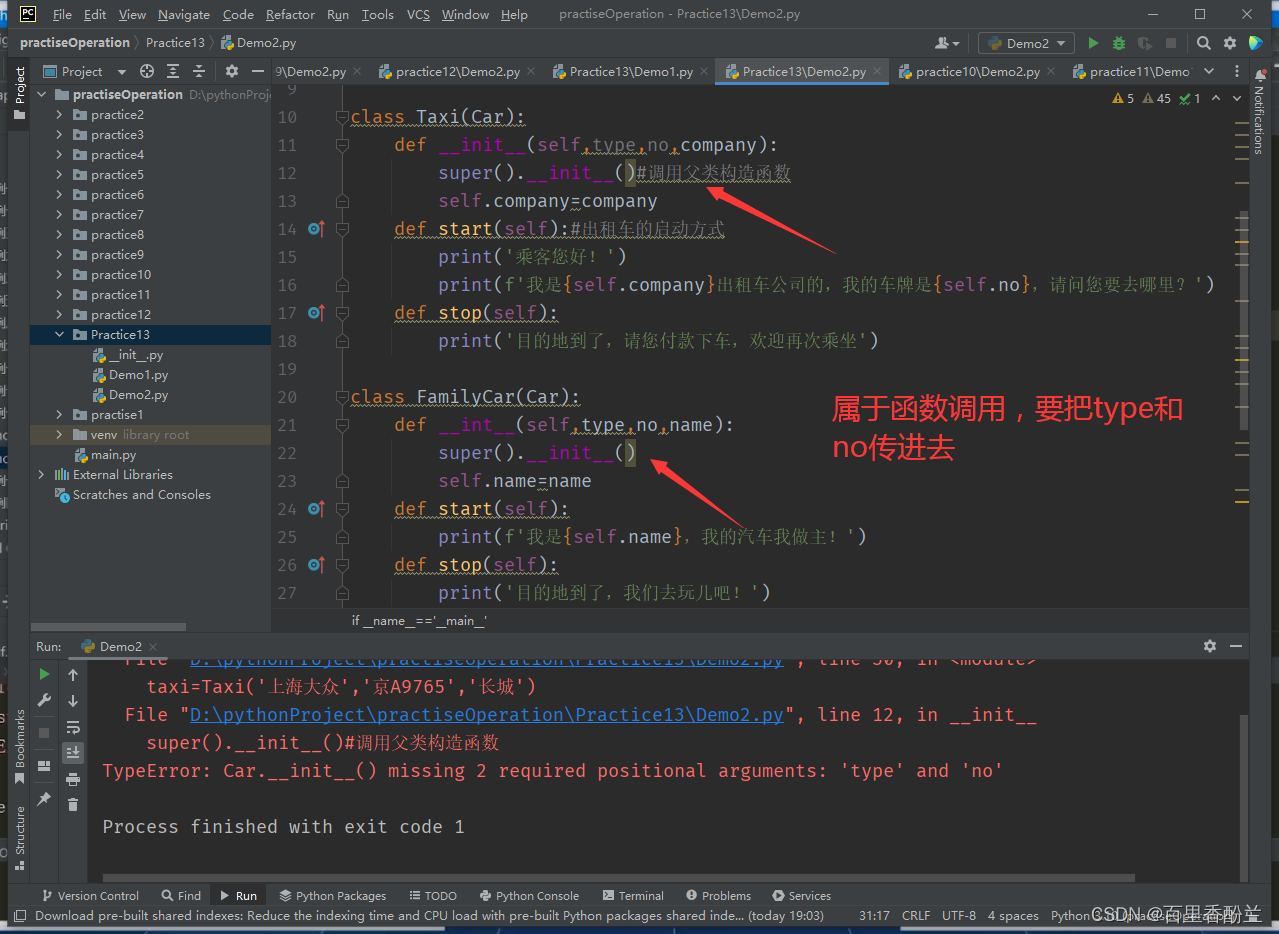Screen dimensions: 1279x934
Task: Open run configuration wrench icon in Run panel
Action: pyautogui.click(x=44, y=701)
